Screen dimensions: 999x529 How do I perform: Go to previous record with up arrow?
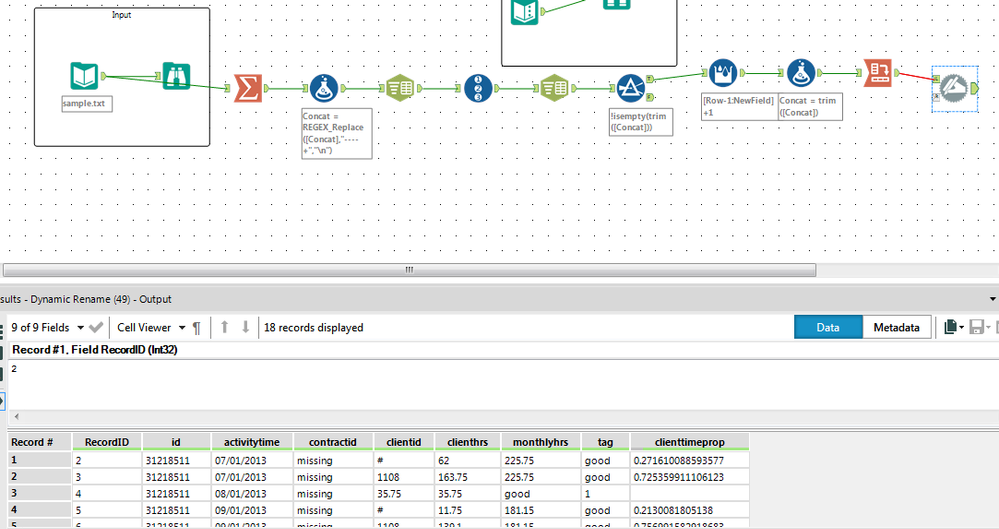pyautogui.click(x=224, y=328)
